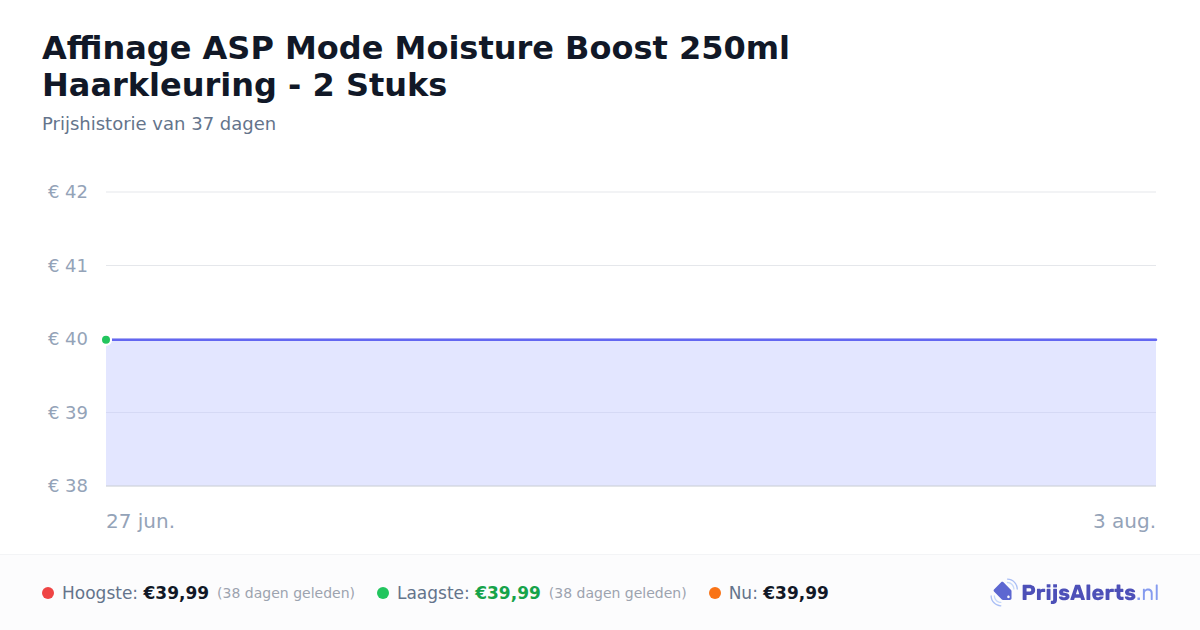Click the blue price line in chart
The height and width of the screenshot is (630, 1200).
[631, 339]
